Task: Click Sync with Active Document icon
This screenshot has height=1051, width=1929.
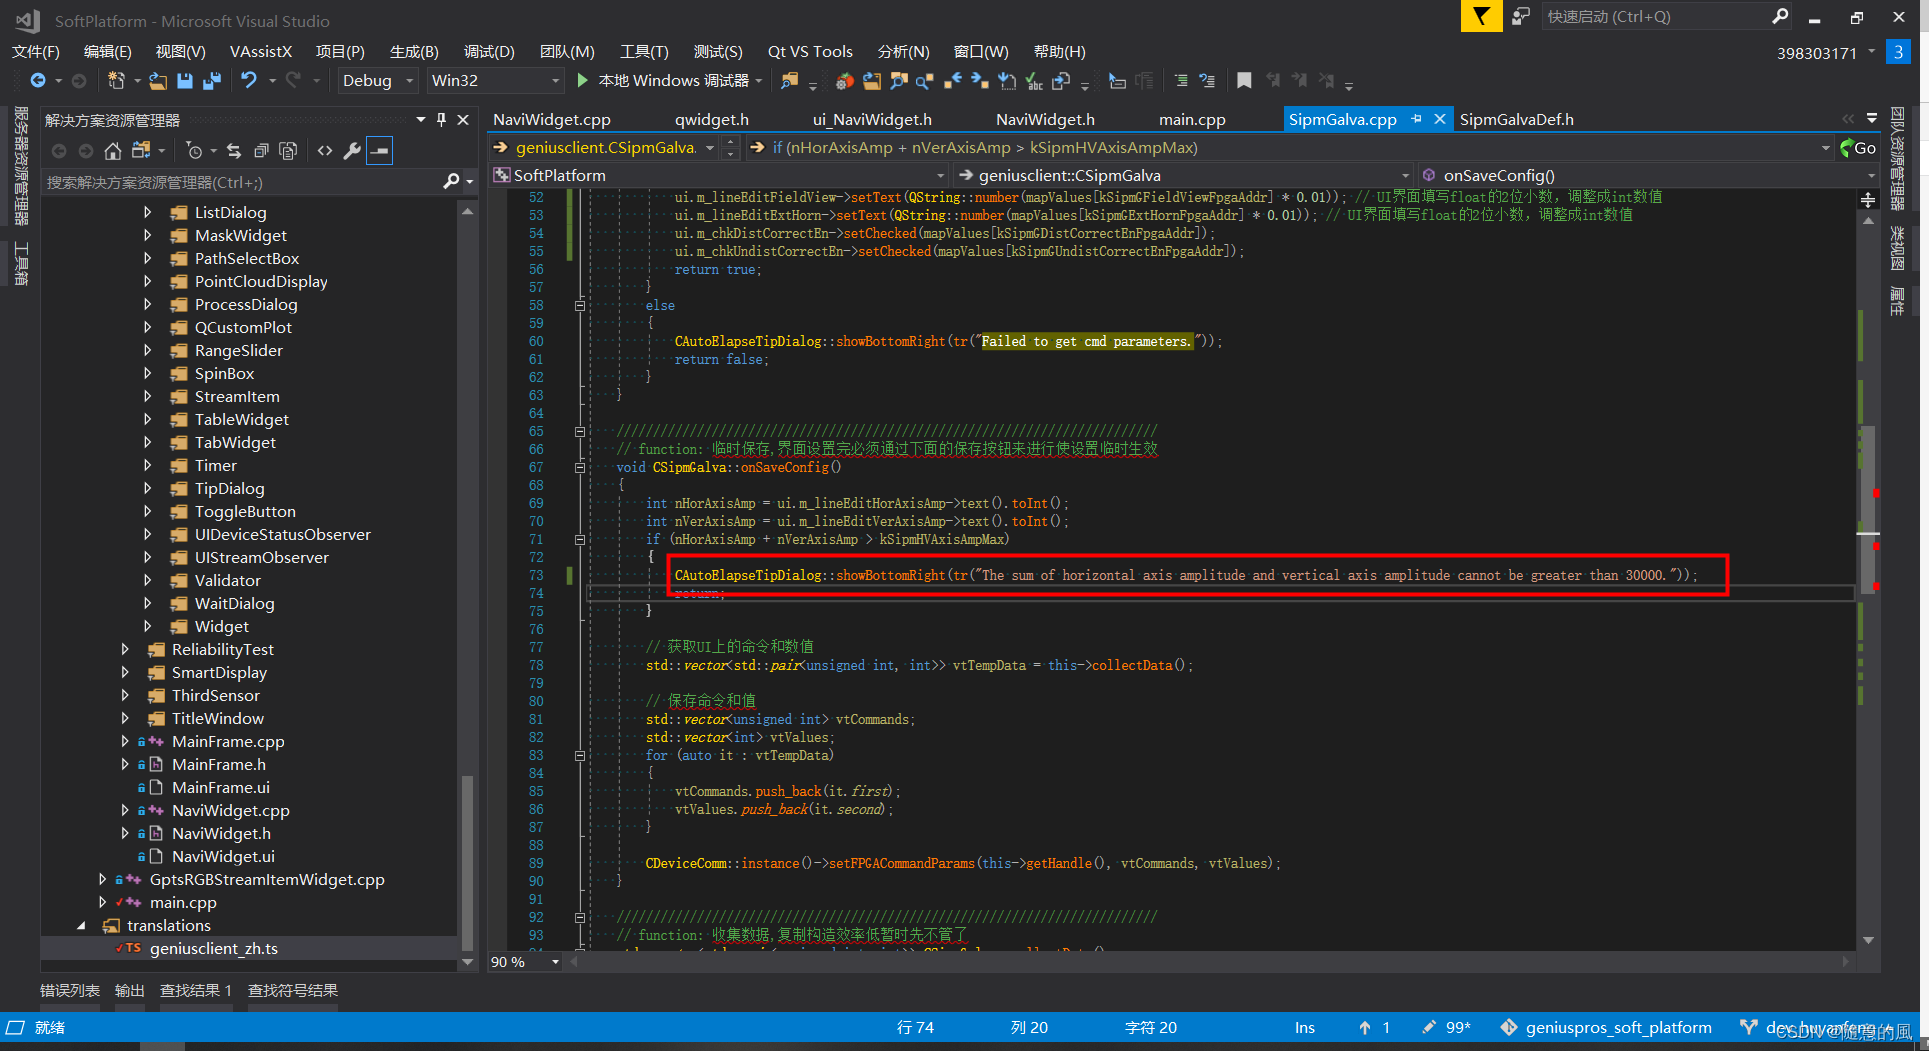Action: (234, 151)
